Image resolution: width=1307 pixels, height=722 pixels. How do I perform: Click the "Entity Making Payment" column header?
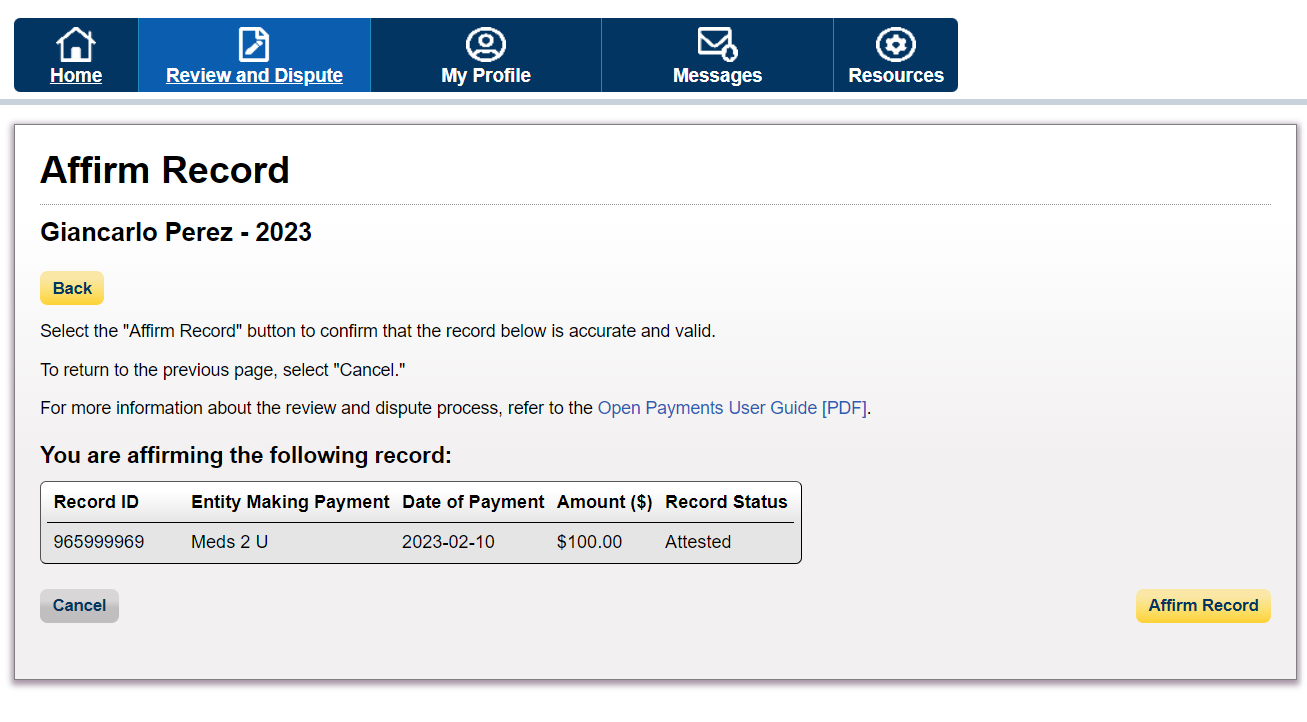290,502
